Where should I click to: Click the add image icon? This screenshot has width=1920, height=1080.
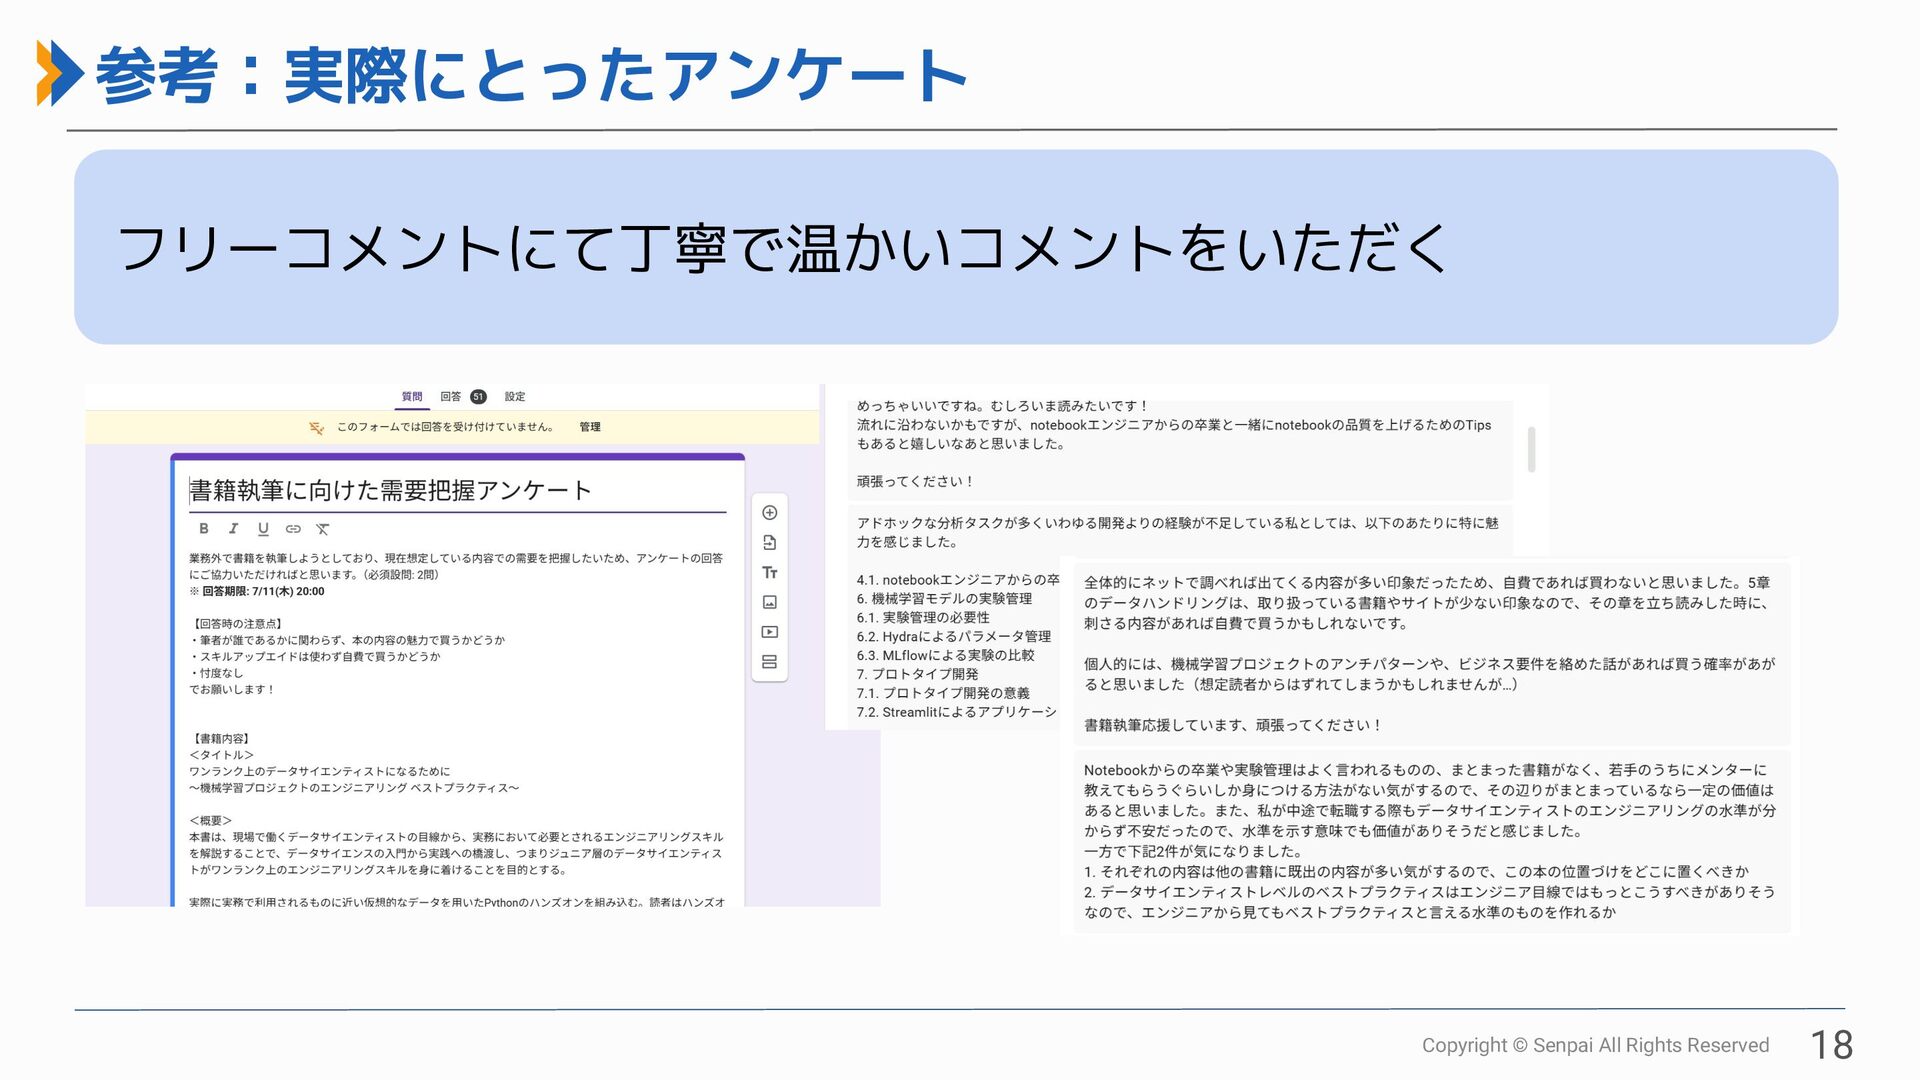tap(769, 602)
